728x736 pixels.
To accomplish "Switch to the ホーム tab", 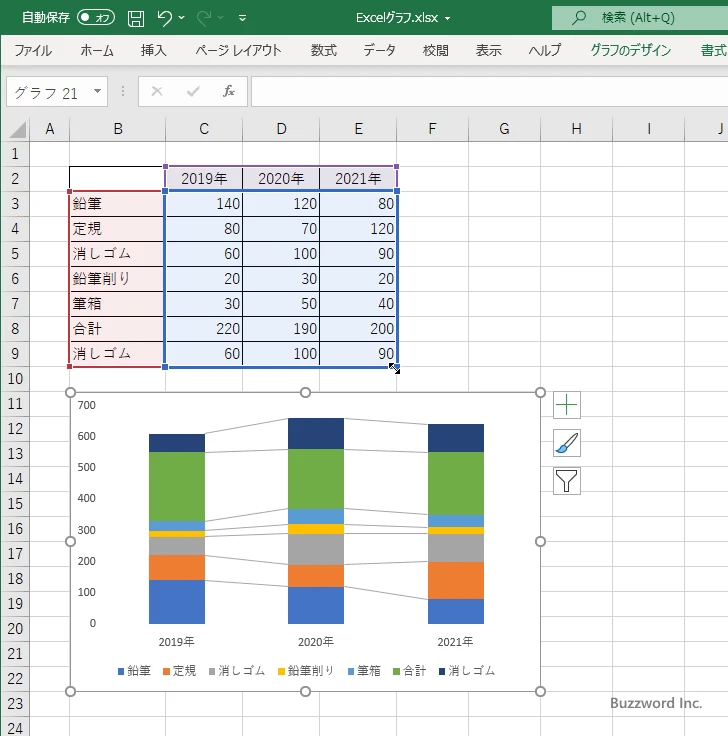I will tap(97, 50).
